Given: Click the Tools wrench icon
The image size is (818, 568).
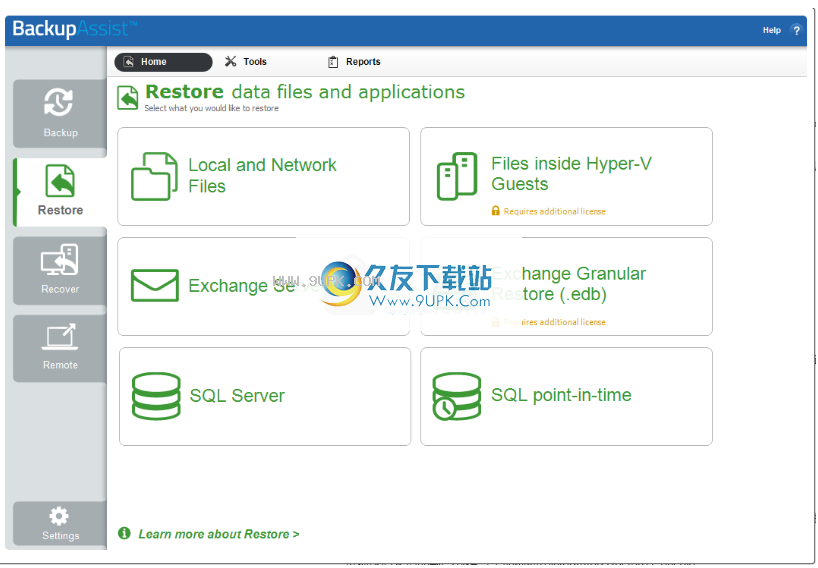Looking at the screenshot, I should point(230,62).
